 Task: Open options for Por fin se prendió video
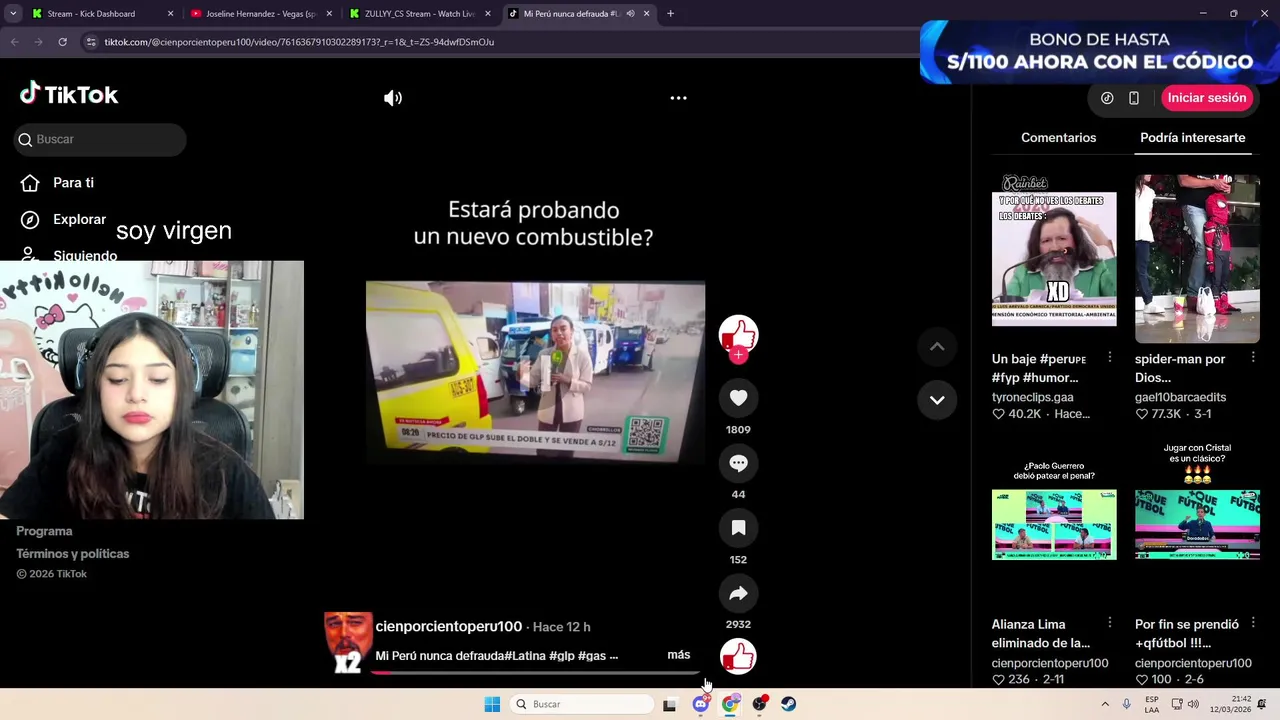click(1253, 624)
